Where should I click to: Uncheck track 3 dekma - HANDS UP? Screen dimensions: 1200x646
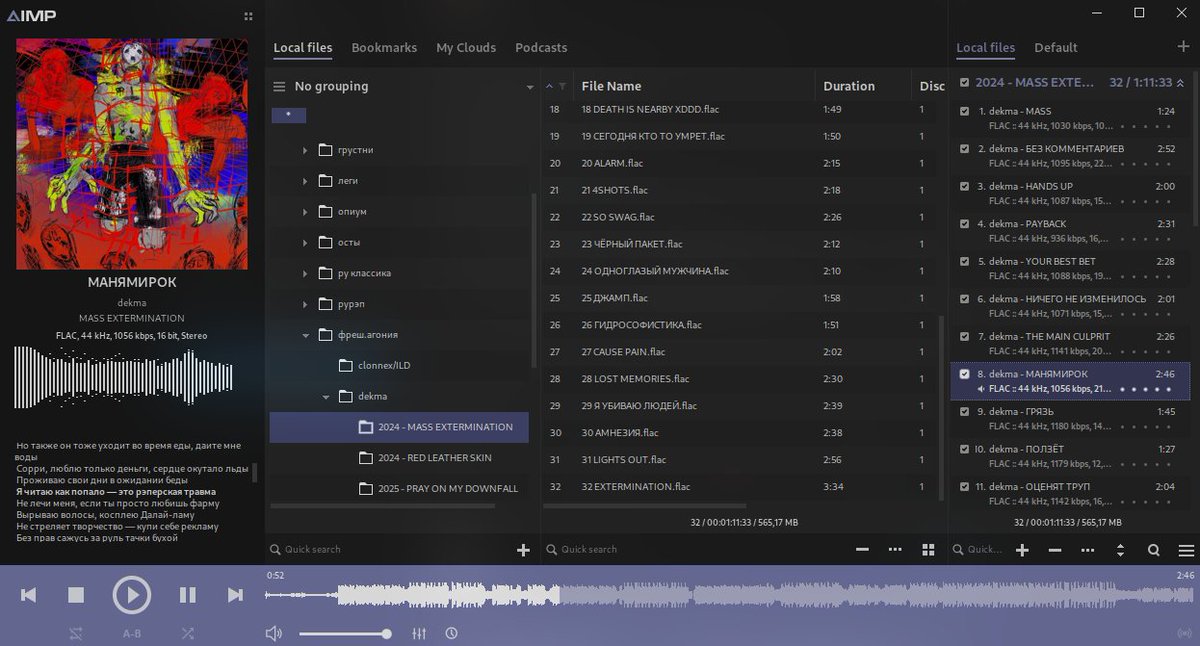(x=964, y=186)
